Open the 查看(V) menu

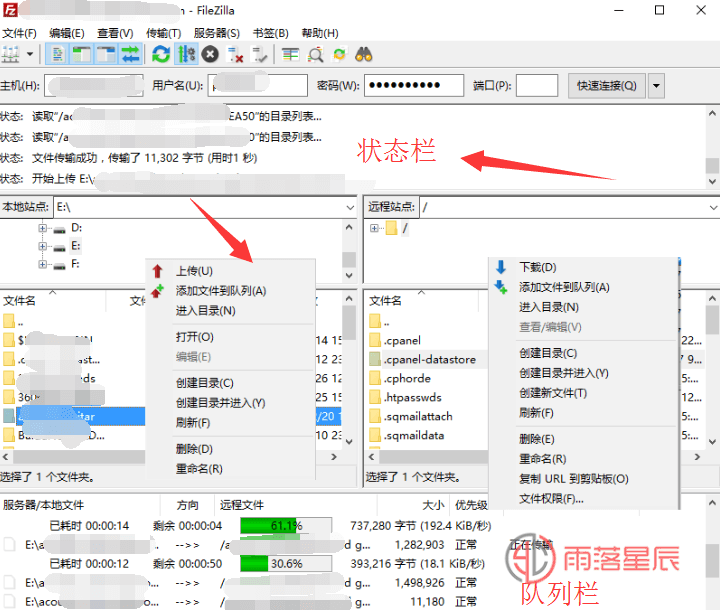pyautogui.click(x=115, y=33)
